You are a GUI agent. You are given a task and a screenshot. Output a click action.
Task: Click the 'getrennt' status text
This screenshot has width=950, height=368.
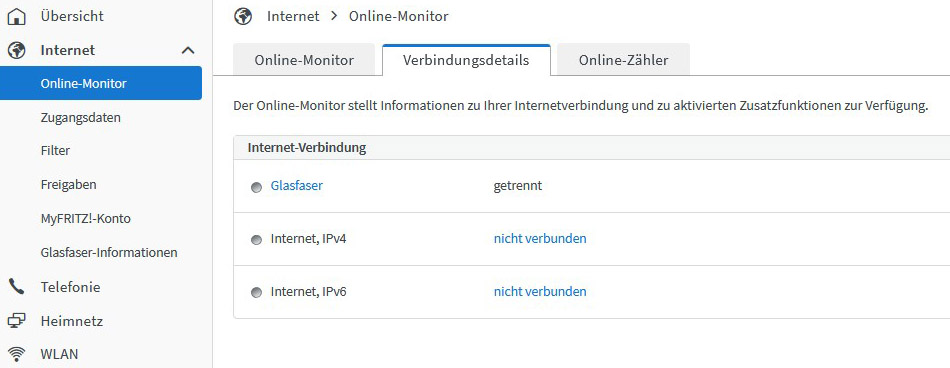tap(518, 186)
